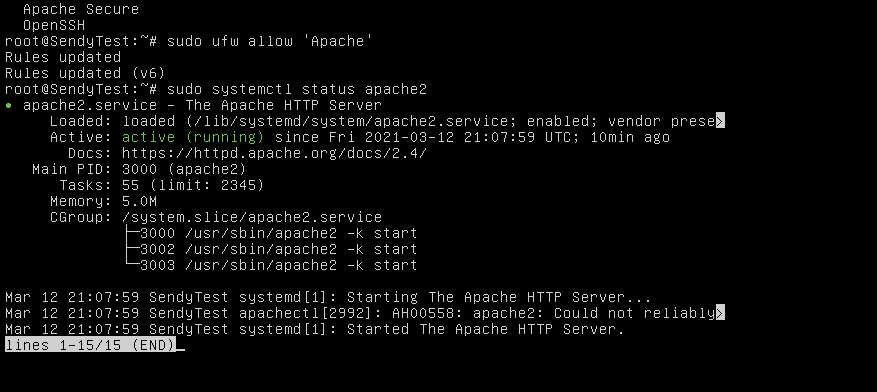Click the last tree branch before PID 3003
This screenshot has width=877, height=392.
(131, 265)
